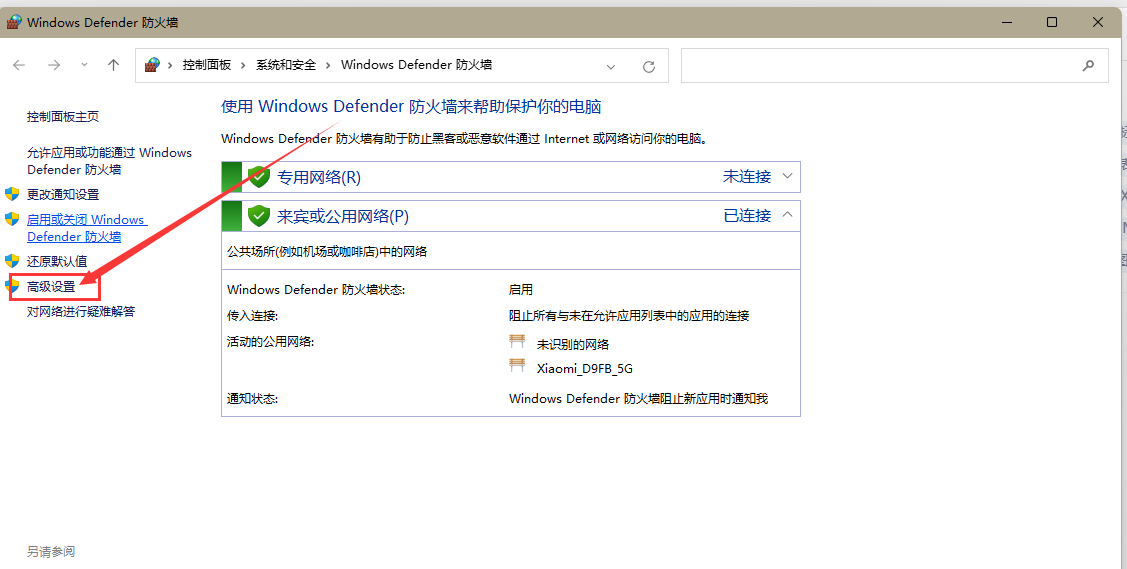This screenshot has height=569, width=1127.
Task: Click 阻止所有与未在允许应用列表中的应用的连接 text
Action: [629, 315]
